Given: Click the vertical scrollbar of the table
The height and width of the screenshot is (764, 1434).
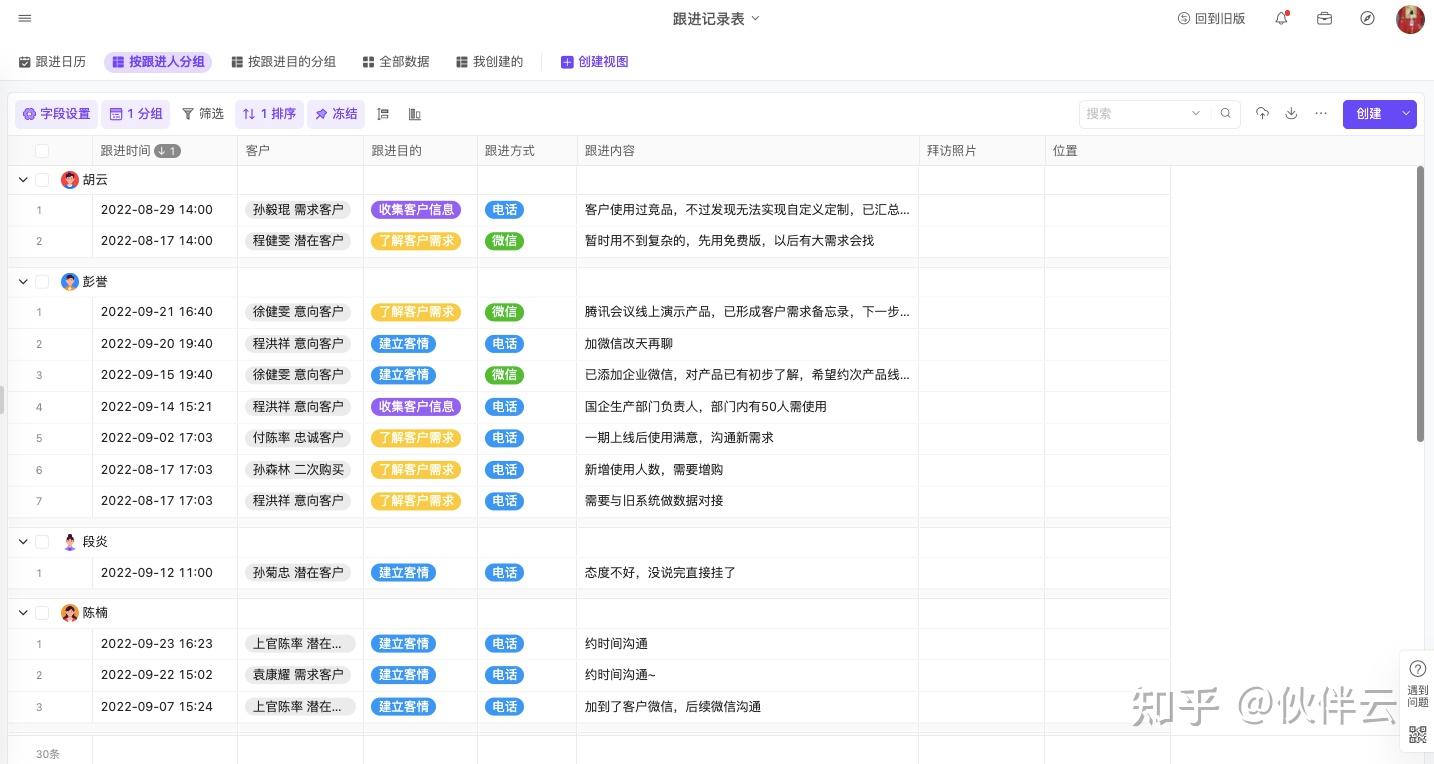Looking at the screenshot, I should [1420, 304].
